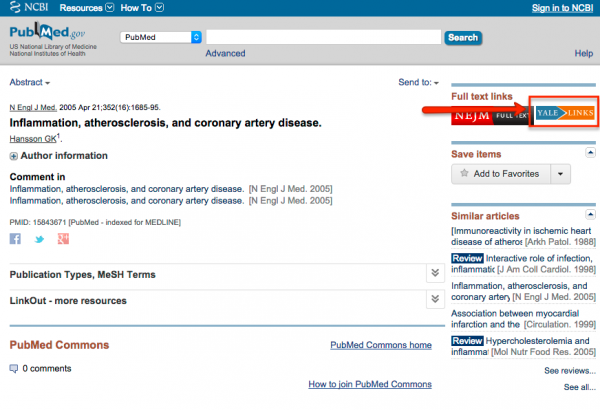The width and height of the screenshot is (600, 410).
Task: Collapse the Similar articles panel
Action: [590, 214]
